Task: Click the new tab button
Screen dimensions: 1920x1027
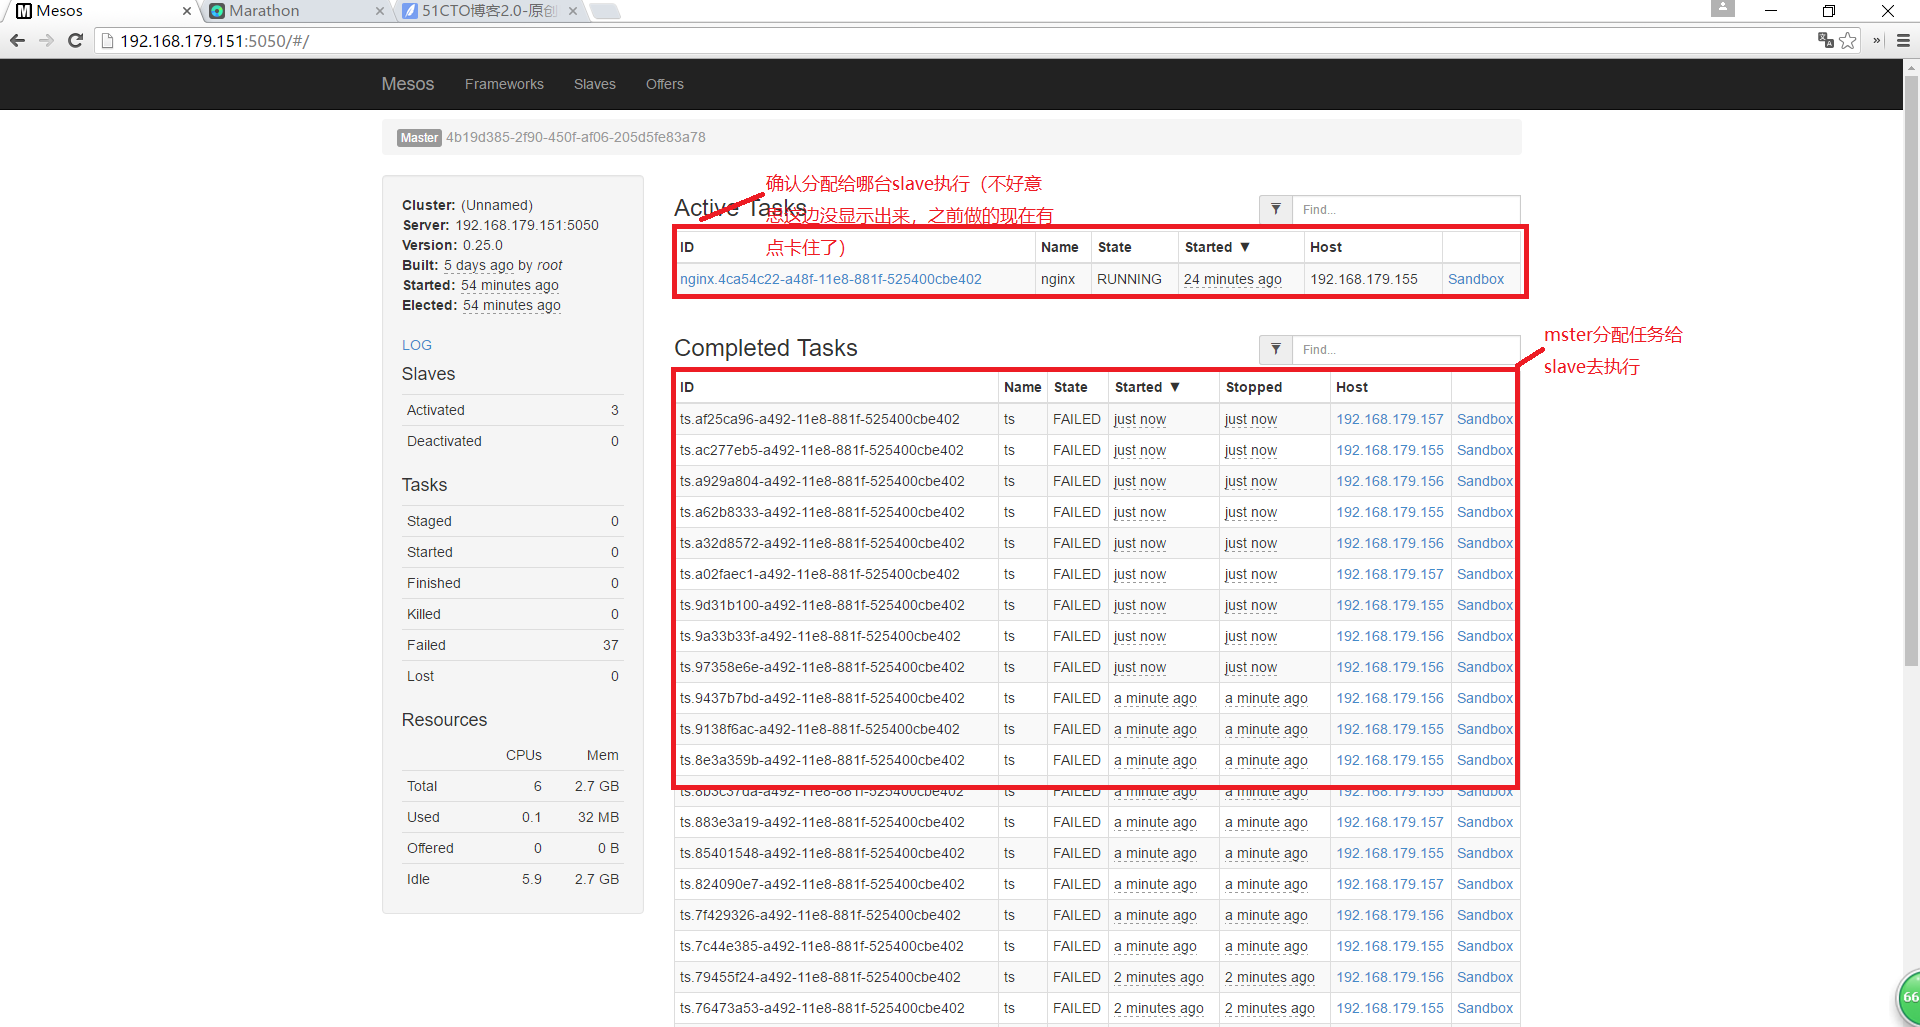Action: (x=605, y=11)
